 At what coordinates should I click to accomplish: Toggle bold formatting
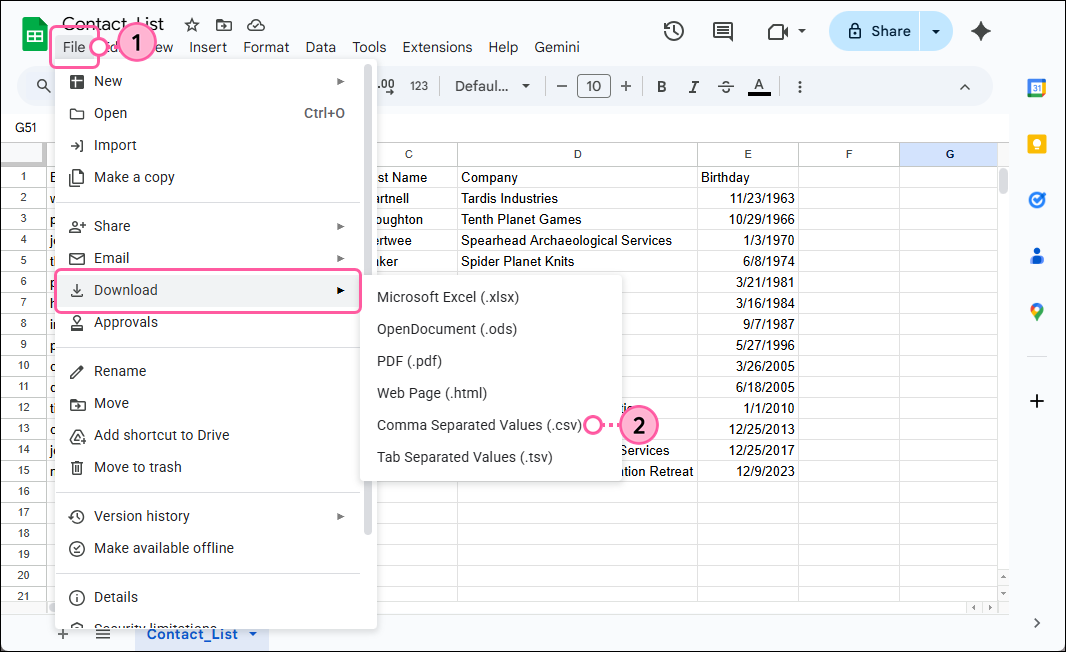[661, 87]
